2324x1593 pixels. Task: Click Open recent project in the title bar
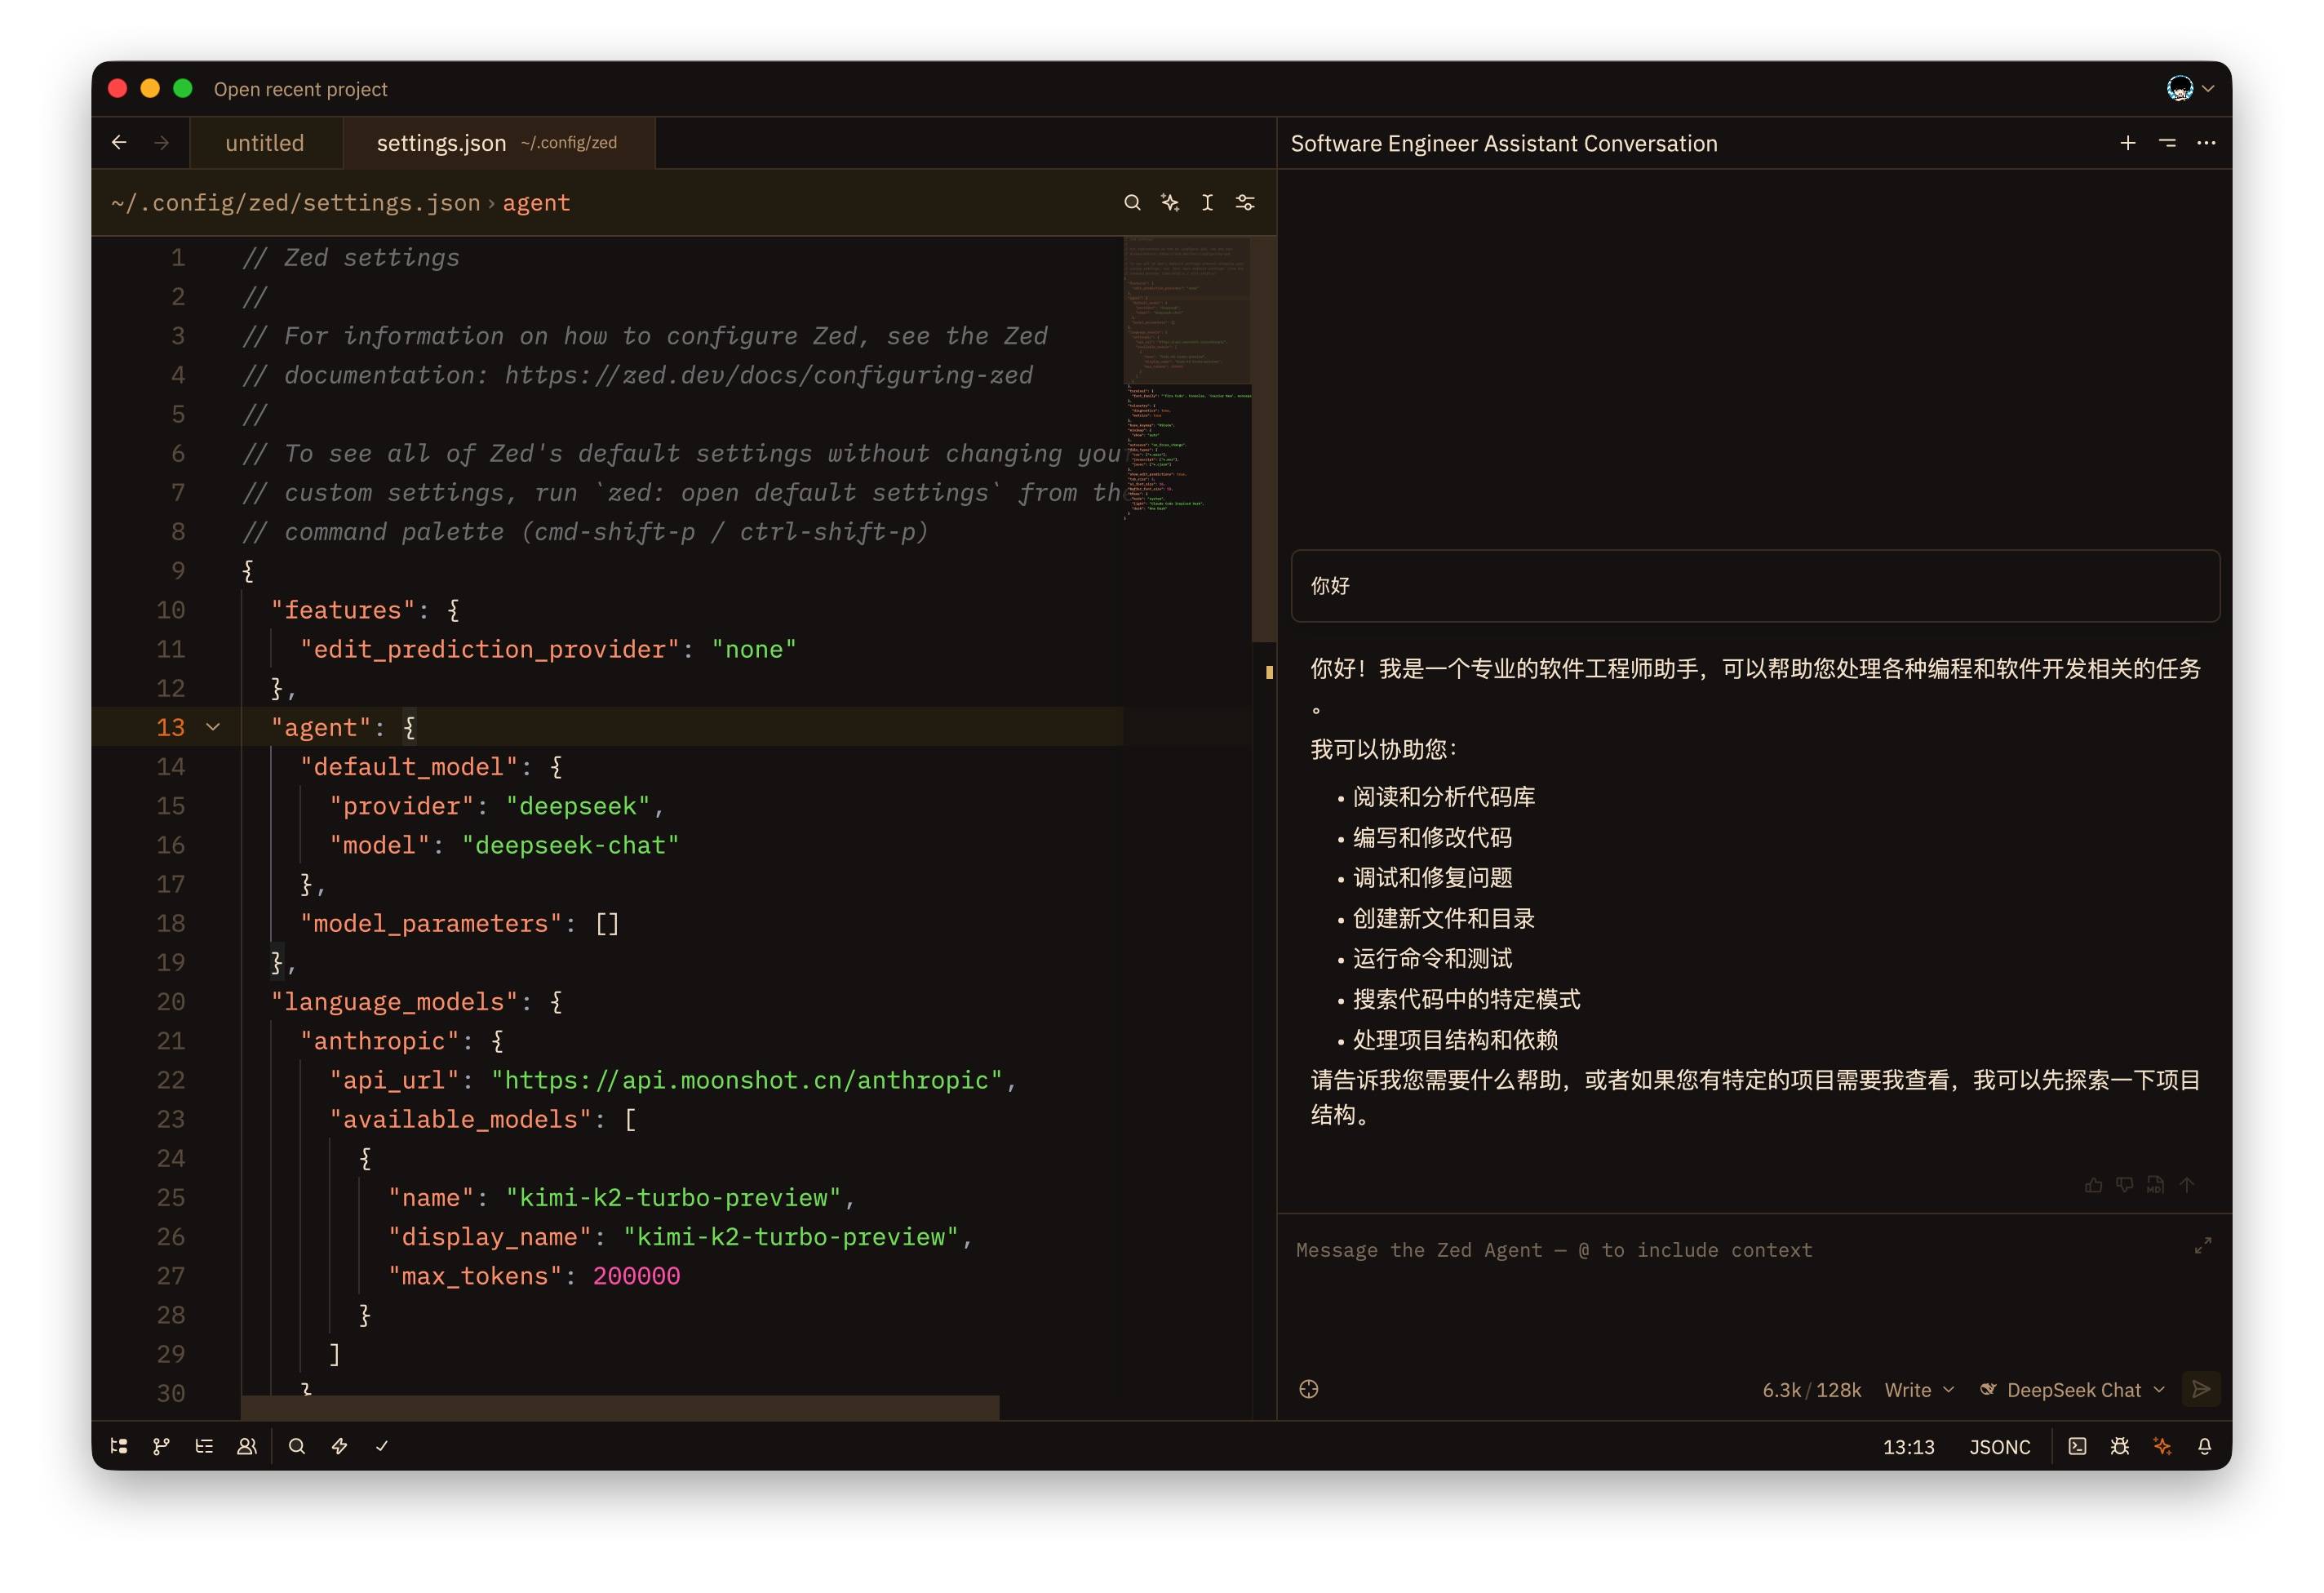click(x=300, y=89)
